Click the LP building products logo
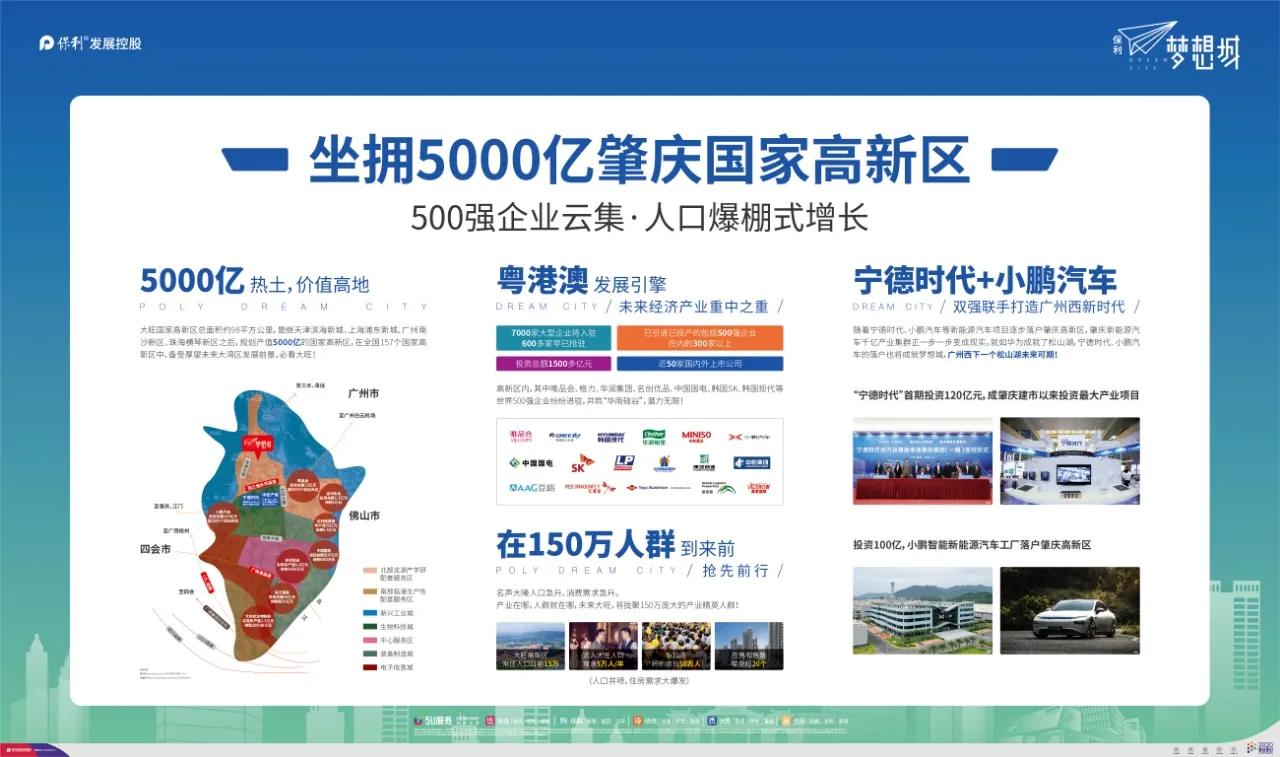 pyautogui.click(x=625, y=462)
